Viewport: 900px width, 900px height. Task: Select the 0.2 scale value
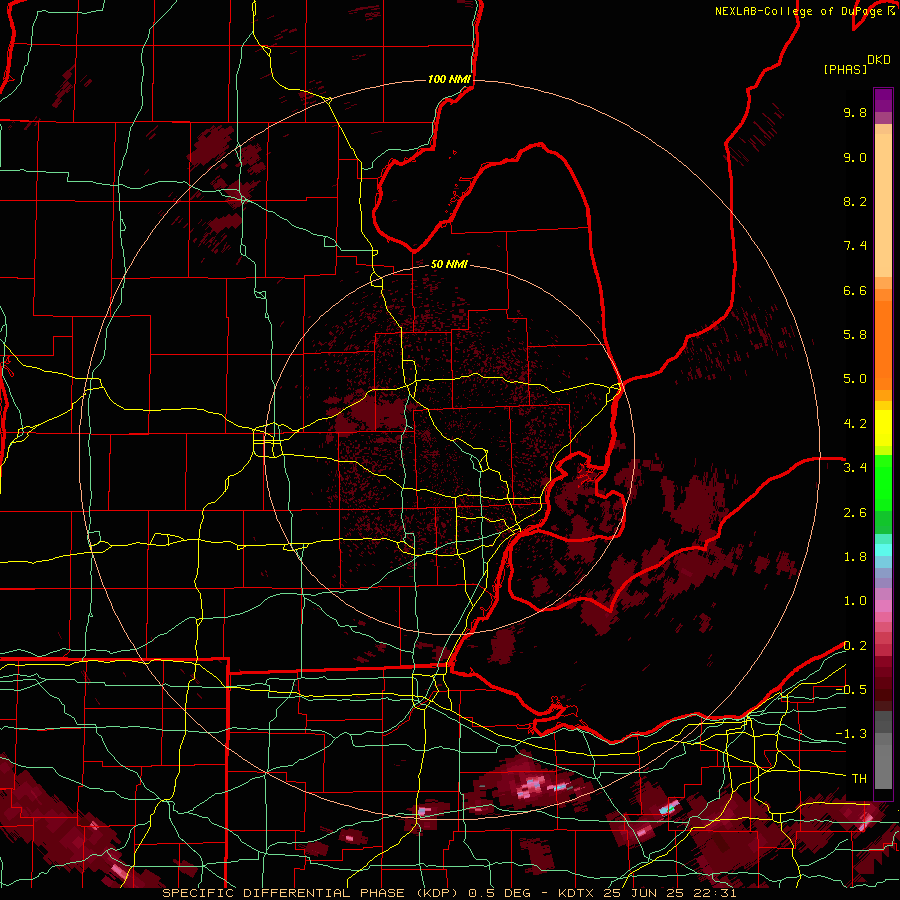point(855,646)
